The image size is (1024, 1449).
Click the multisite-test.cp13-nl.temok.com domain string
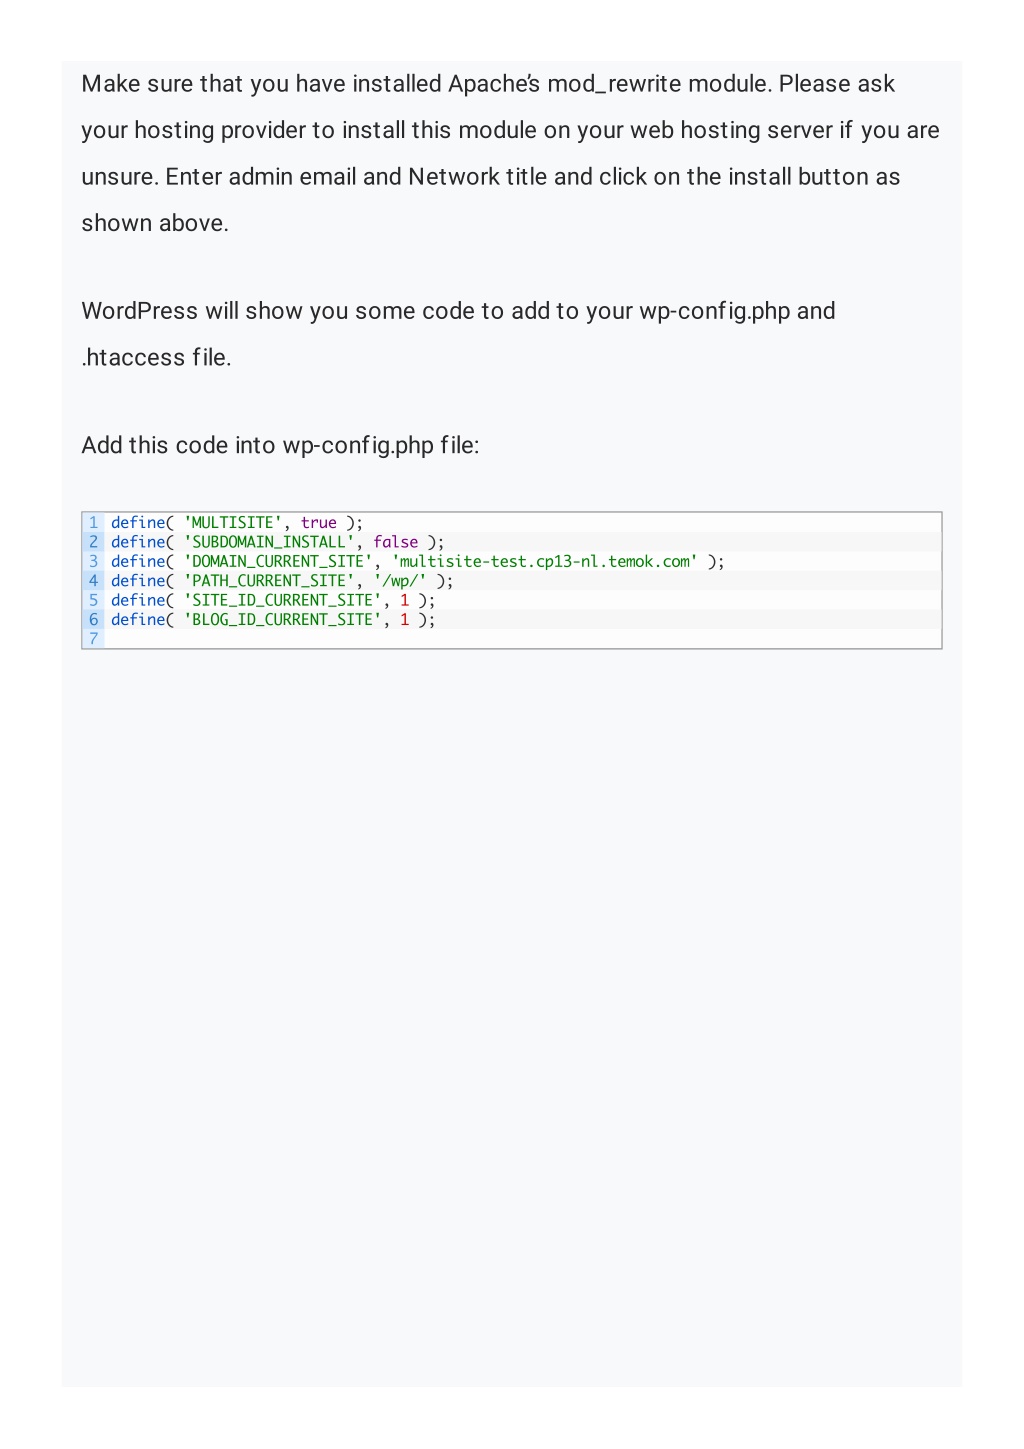[545, 562]
